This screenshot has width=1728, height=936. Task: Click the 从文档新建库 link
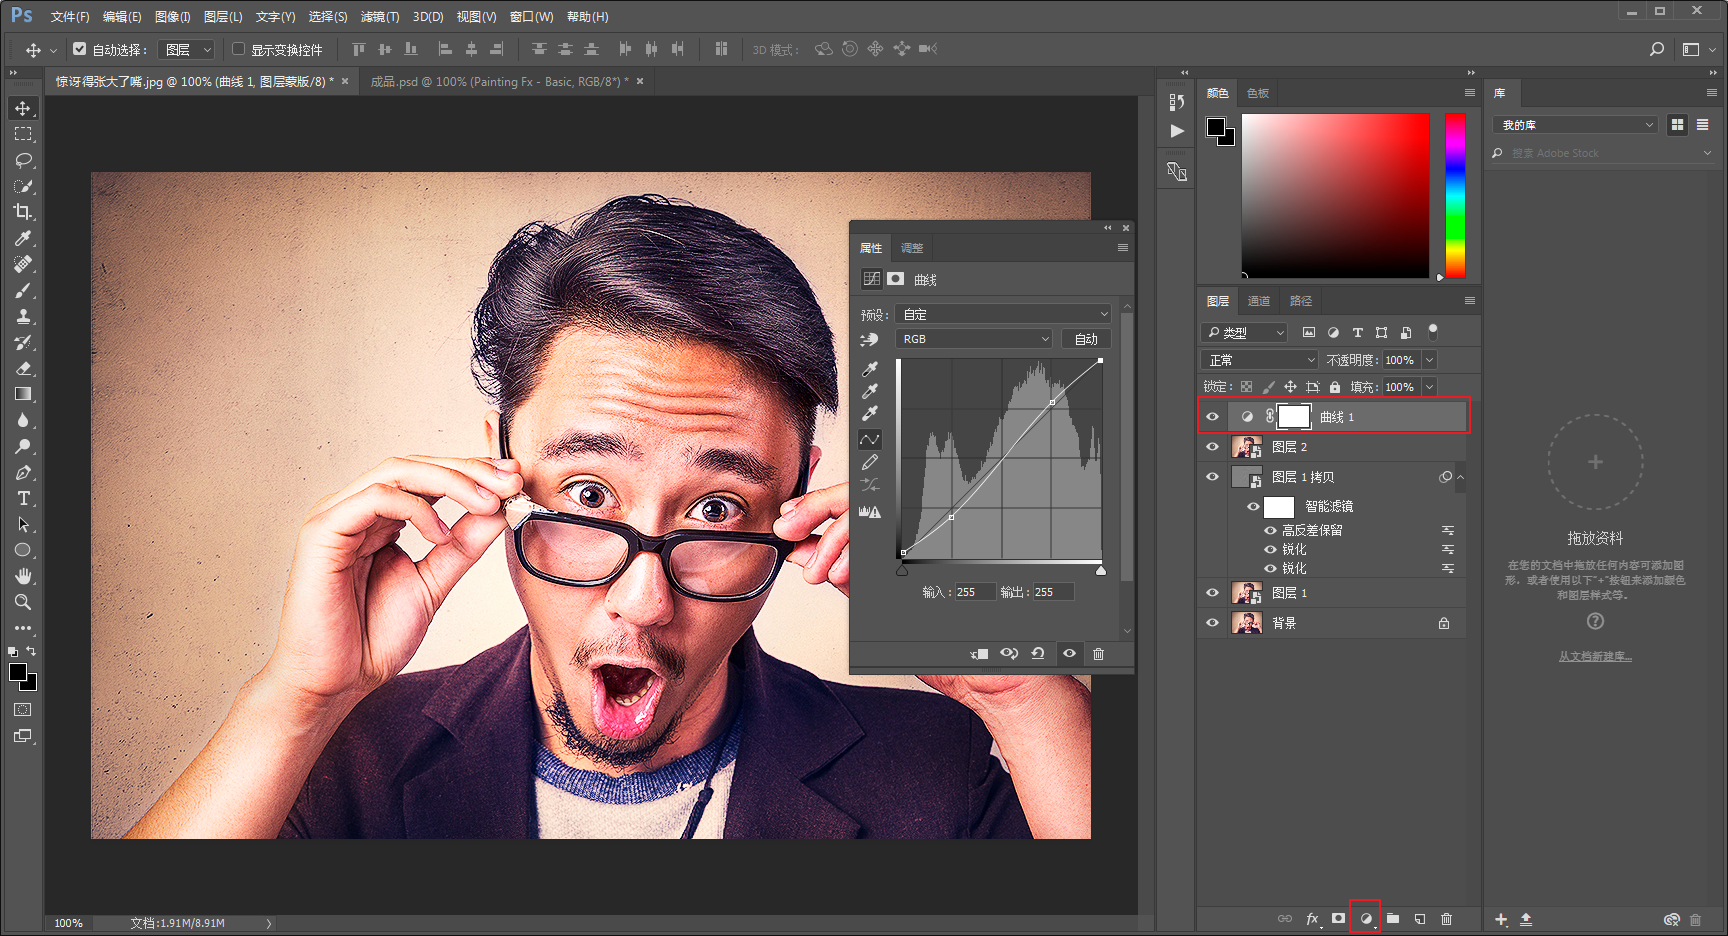point(1595,657)
